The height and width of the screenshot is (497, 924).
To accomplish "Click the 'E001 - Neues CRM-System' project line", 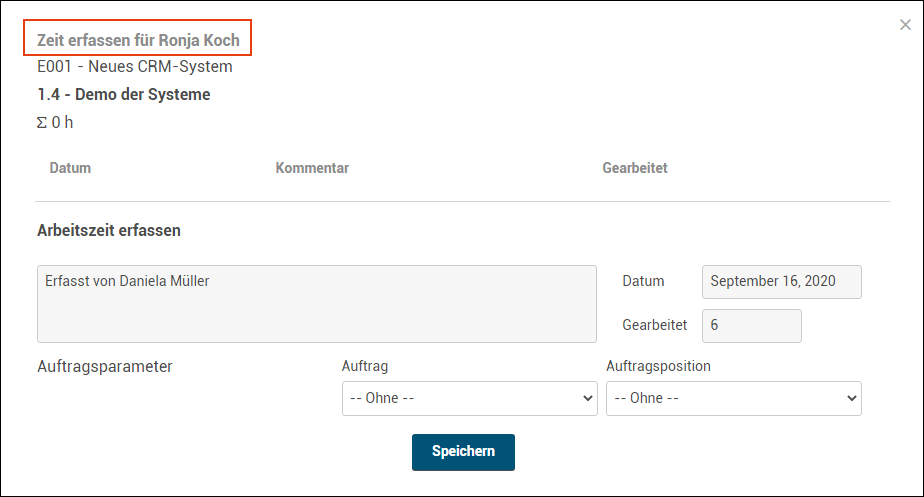I will [x=135, y=67].
